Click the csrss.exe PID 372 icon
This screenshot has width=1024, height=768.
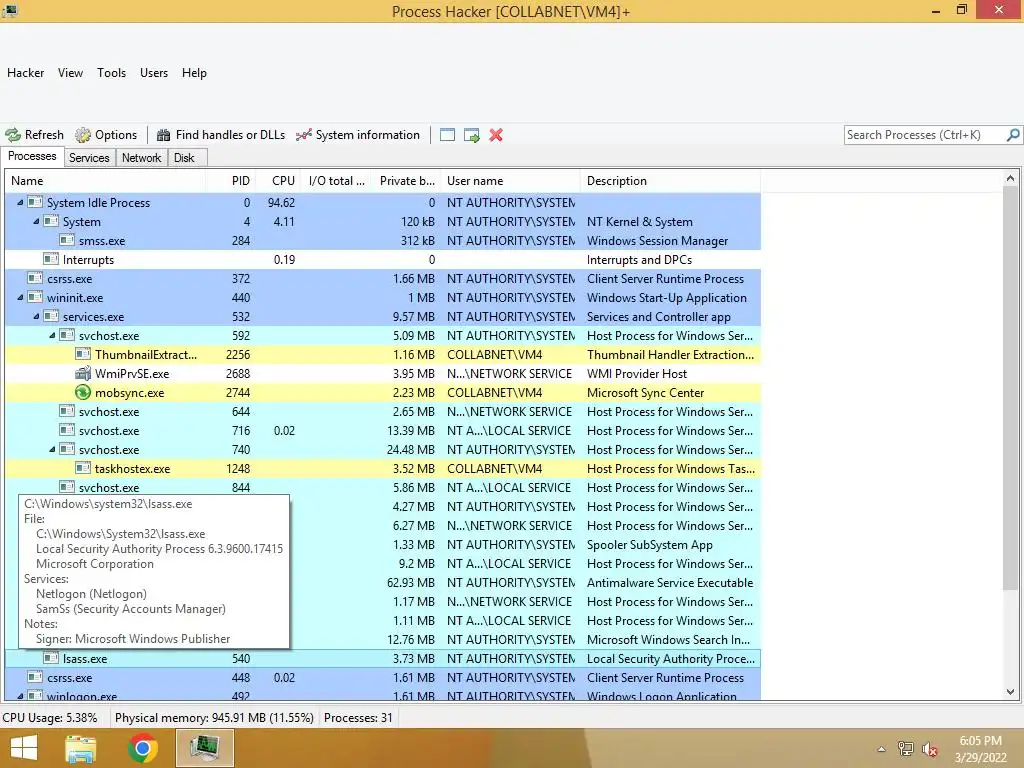[35, 278]
